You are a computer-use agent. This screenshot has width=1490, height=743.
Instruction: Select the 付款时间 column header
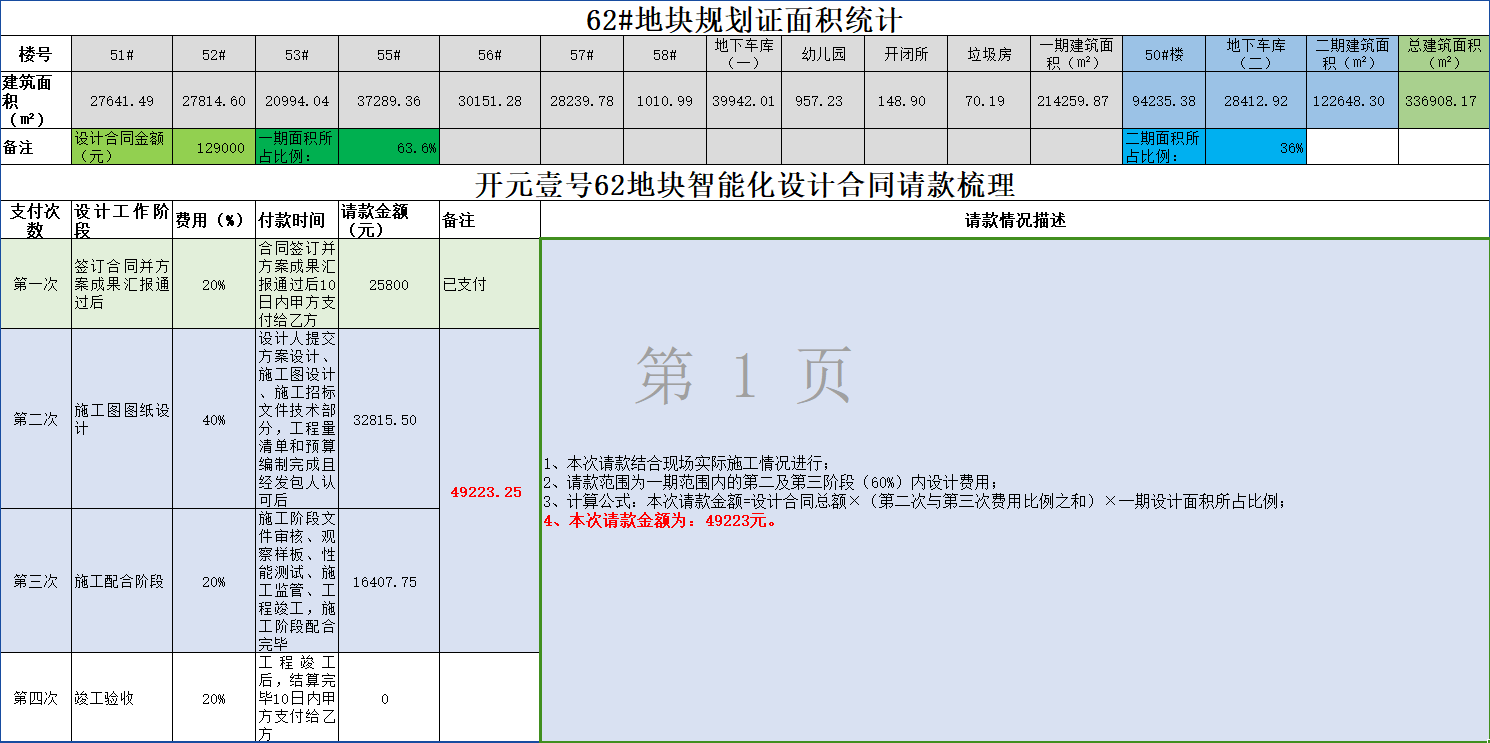[x=296, y=221]
